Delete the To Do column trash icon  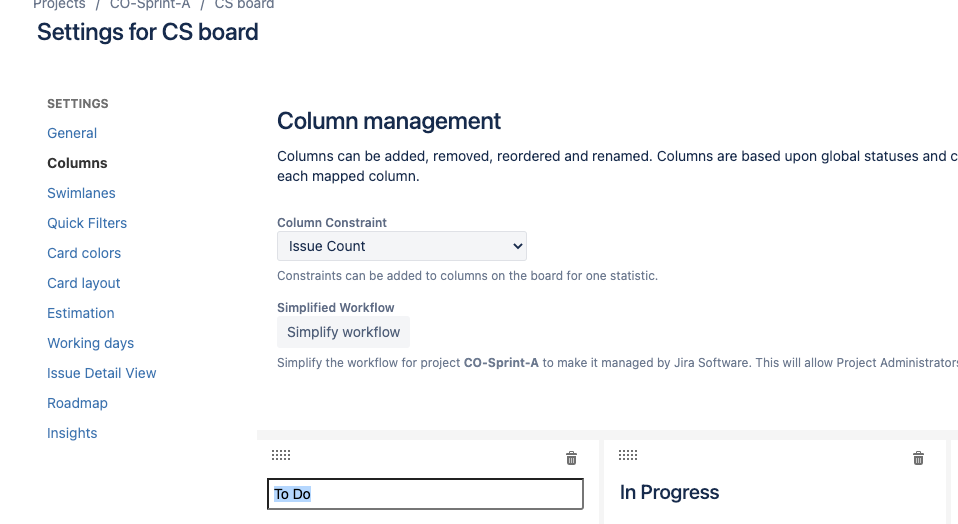click(571, 458)
